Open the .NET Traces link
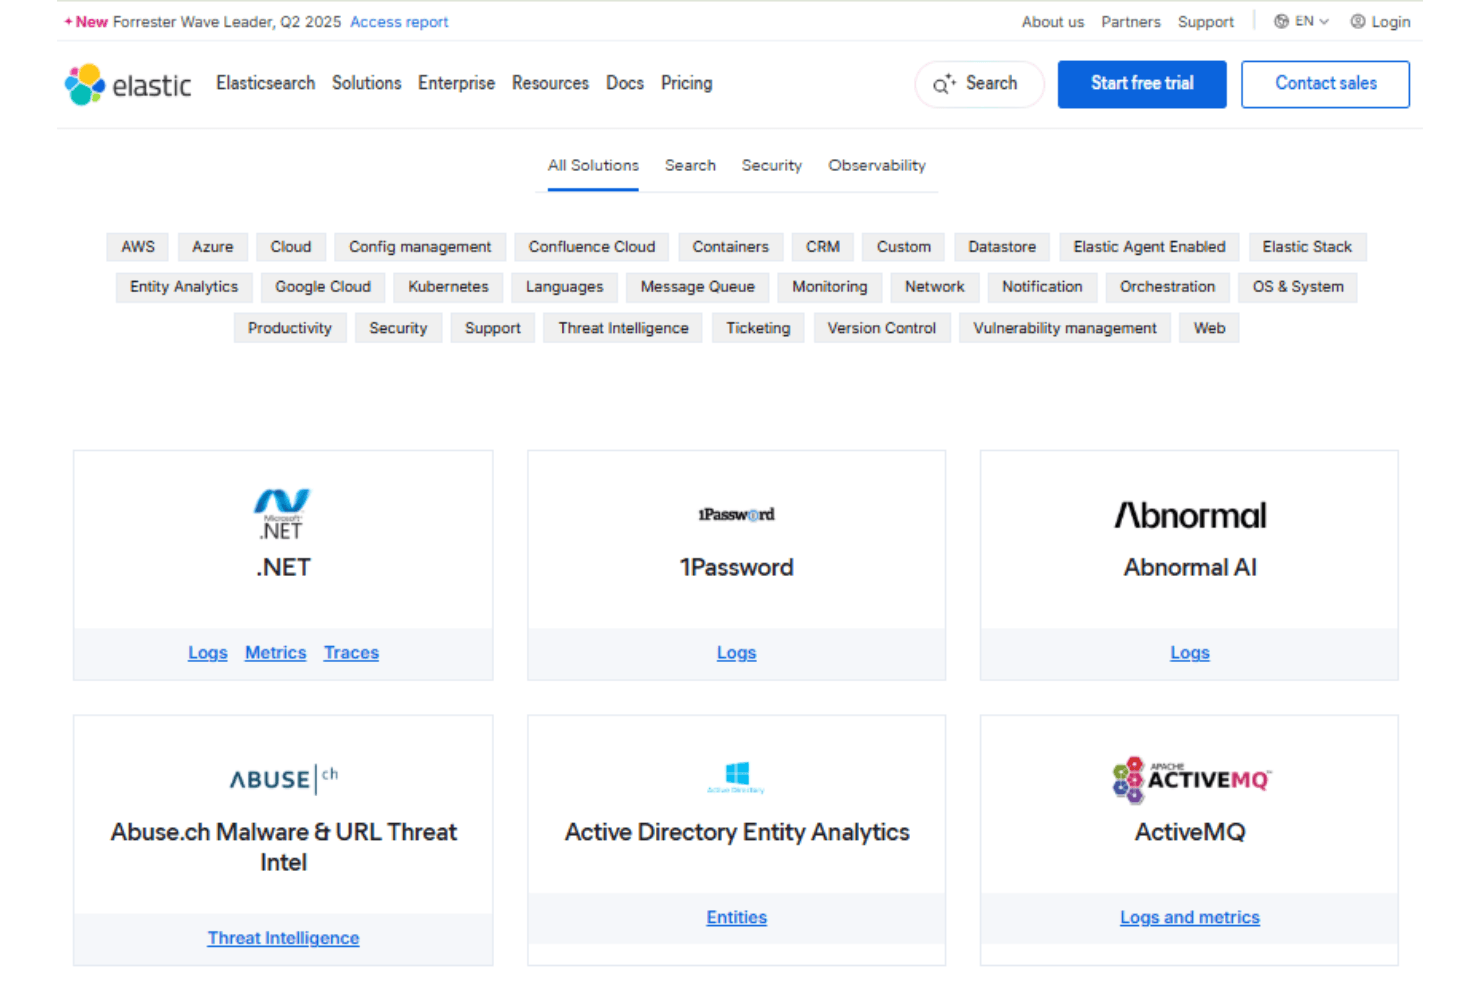 point(351,653)
